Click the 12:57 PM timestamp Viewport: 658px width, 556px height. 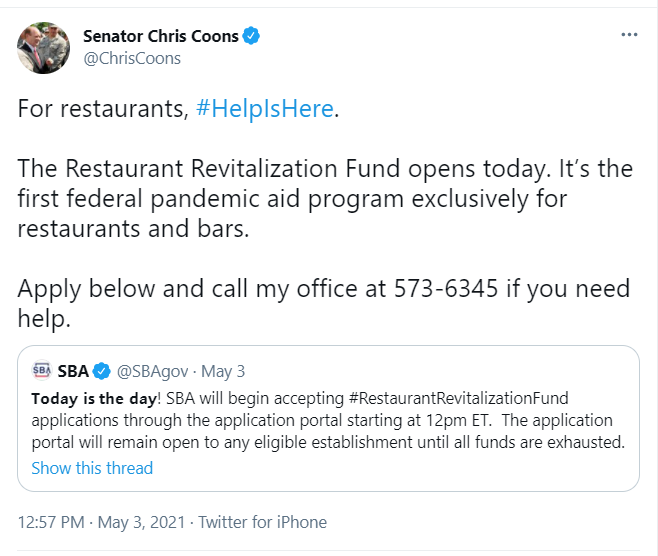pos(51,522)
